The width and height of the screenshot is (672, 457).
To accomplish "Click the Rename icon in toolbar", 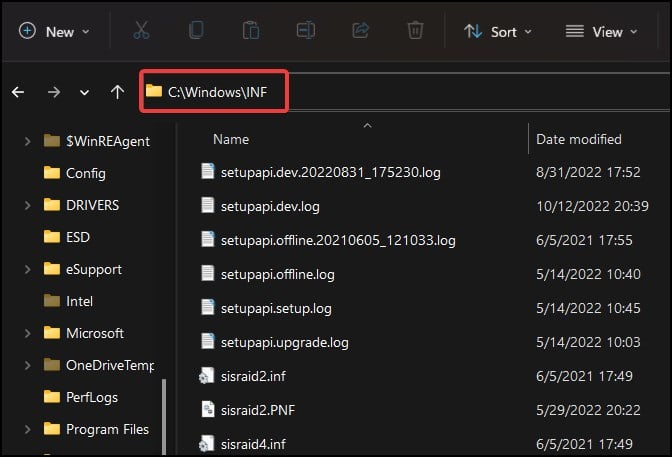I will click(x=306, y=31).
